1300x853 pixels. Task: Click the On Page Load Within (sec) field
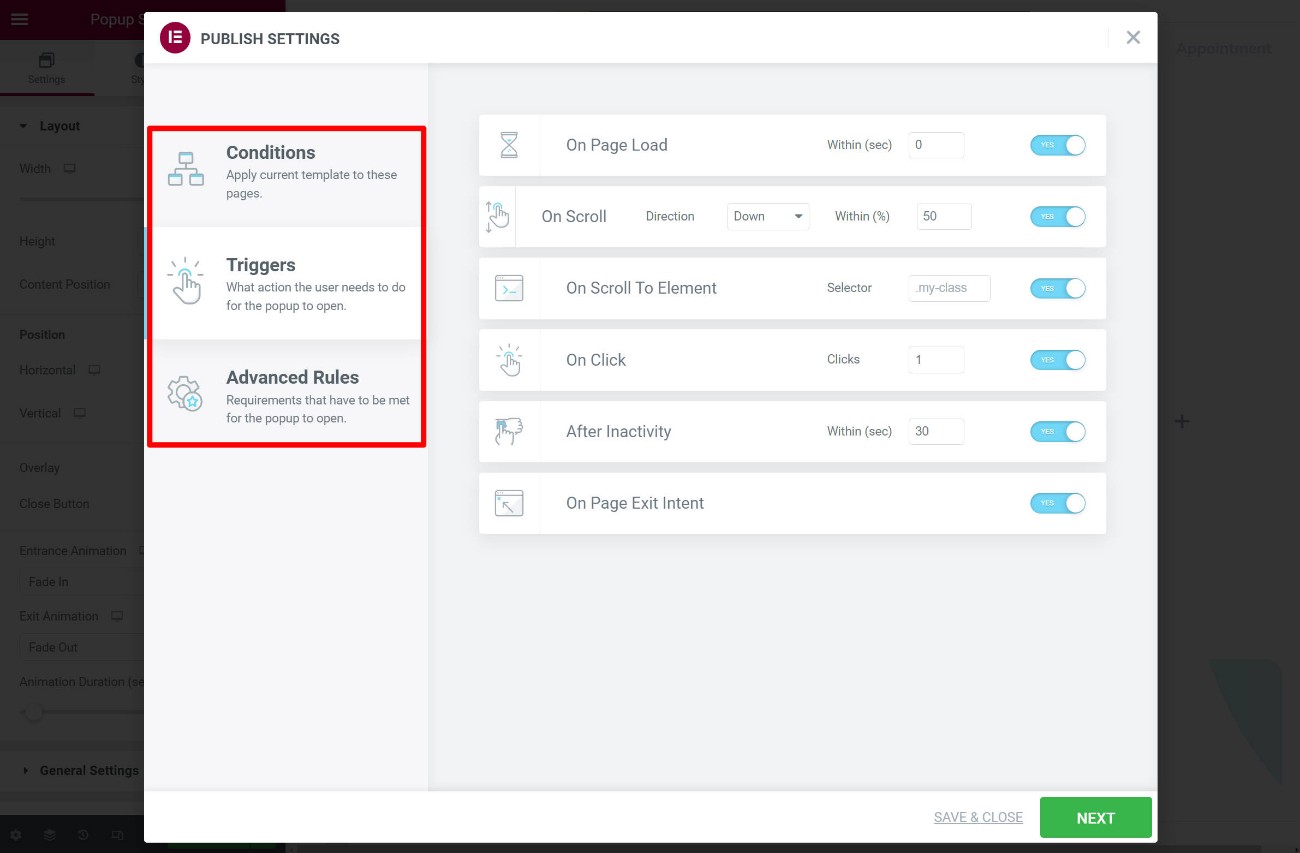pyautogui.click(x=936, y=145)
